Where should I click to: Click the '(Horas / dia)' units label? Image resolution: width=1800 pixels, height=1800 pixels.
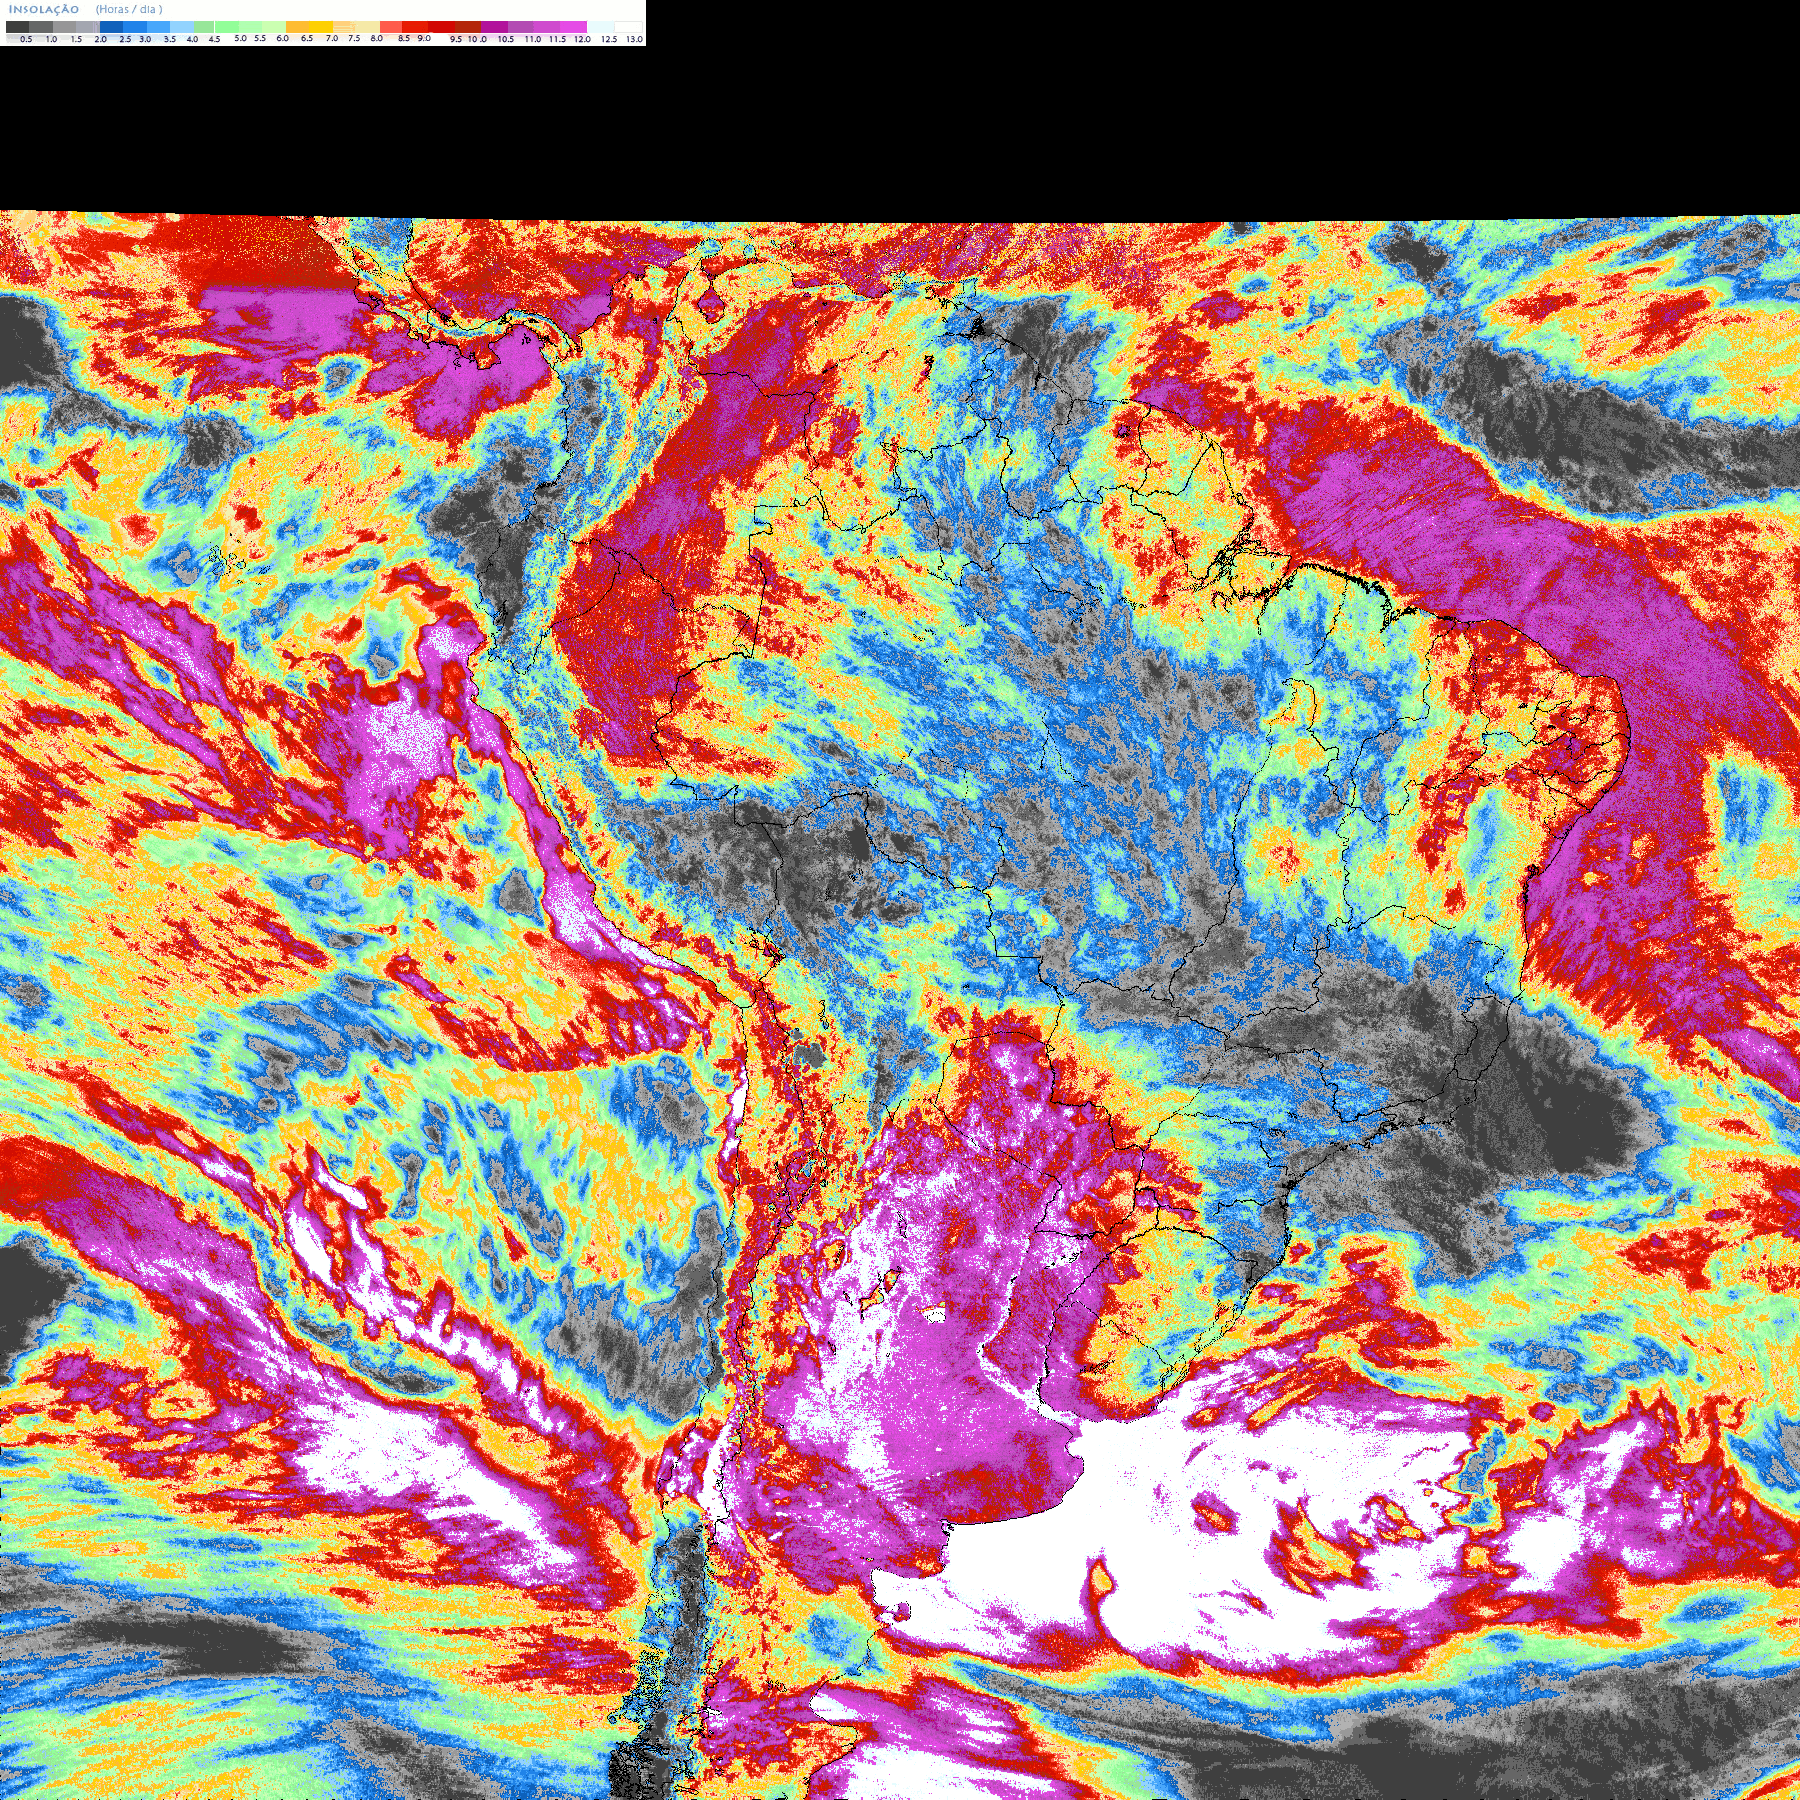pyautogui.click(x=129, y=10)
